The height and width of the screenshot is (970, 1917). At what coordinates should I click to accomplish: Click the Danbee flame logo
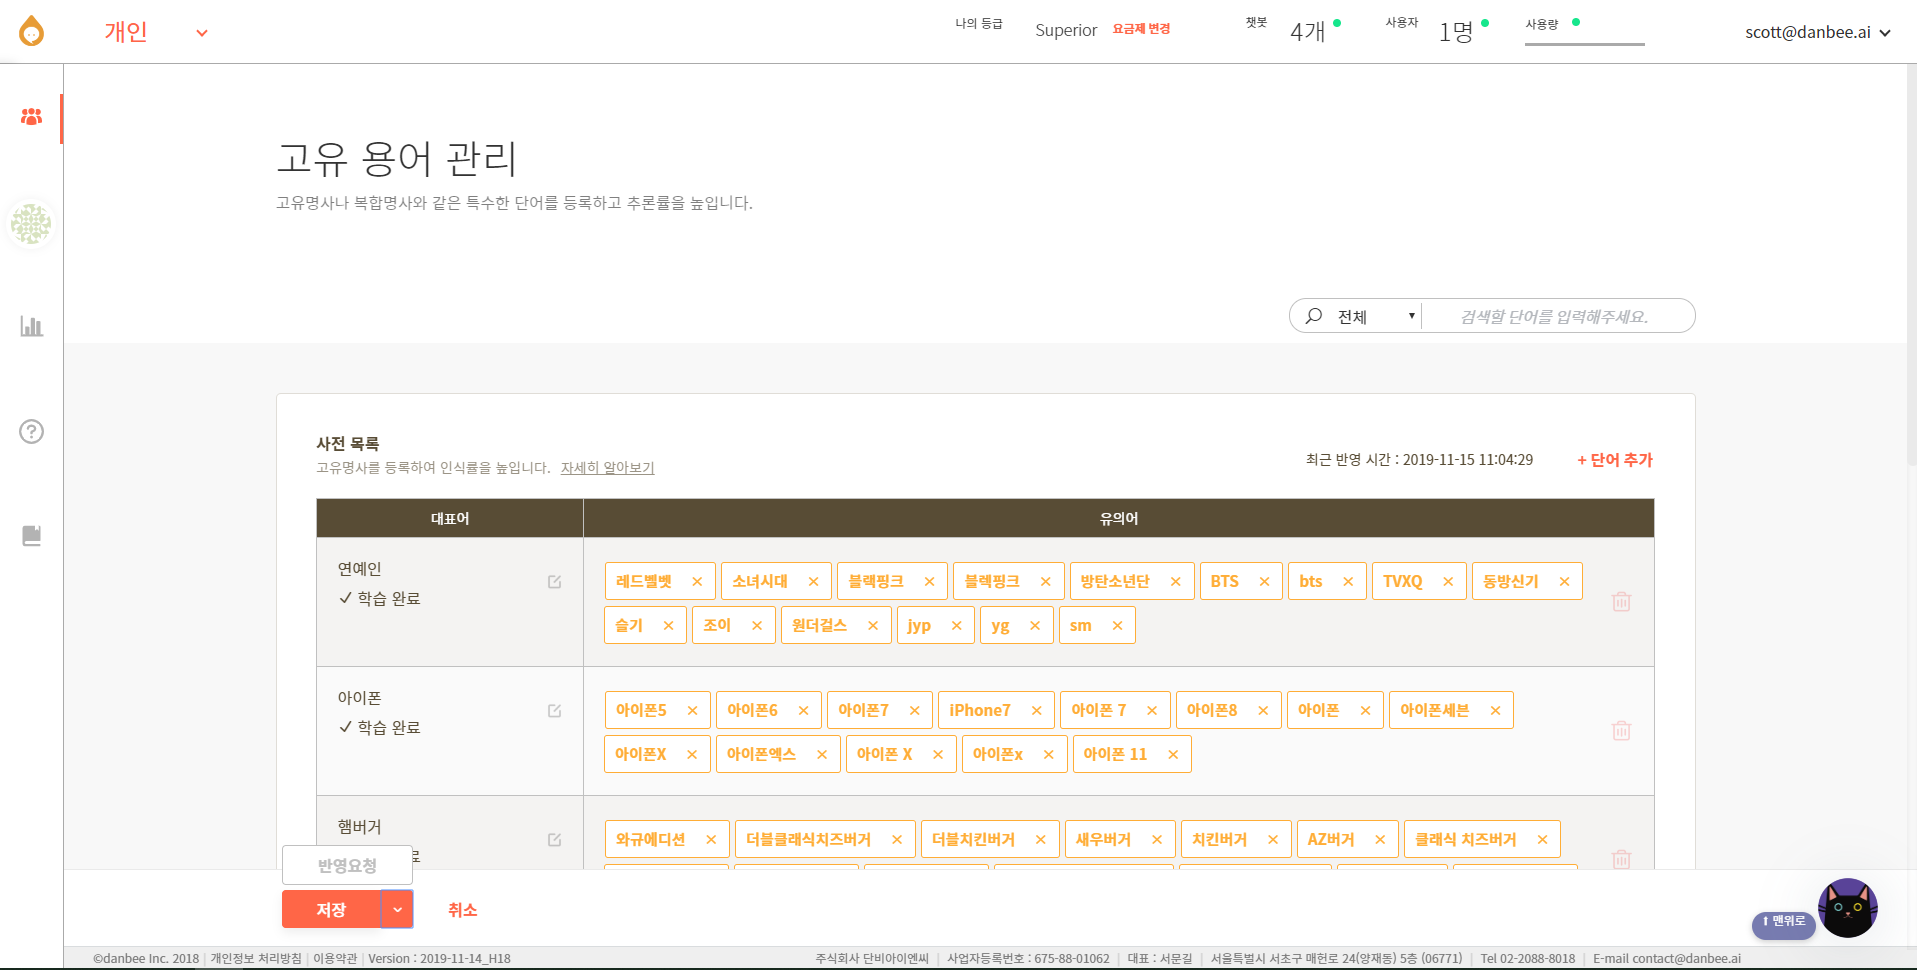tap(32, 31)
